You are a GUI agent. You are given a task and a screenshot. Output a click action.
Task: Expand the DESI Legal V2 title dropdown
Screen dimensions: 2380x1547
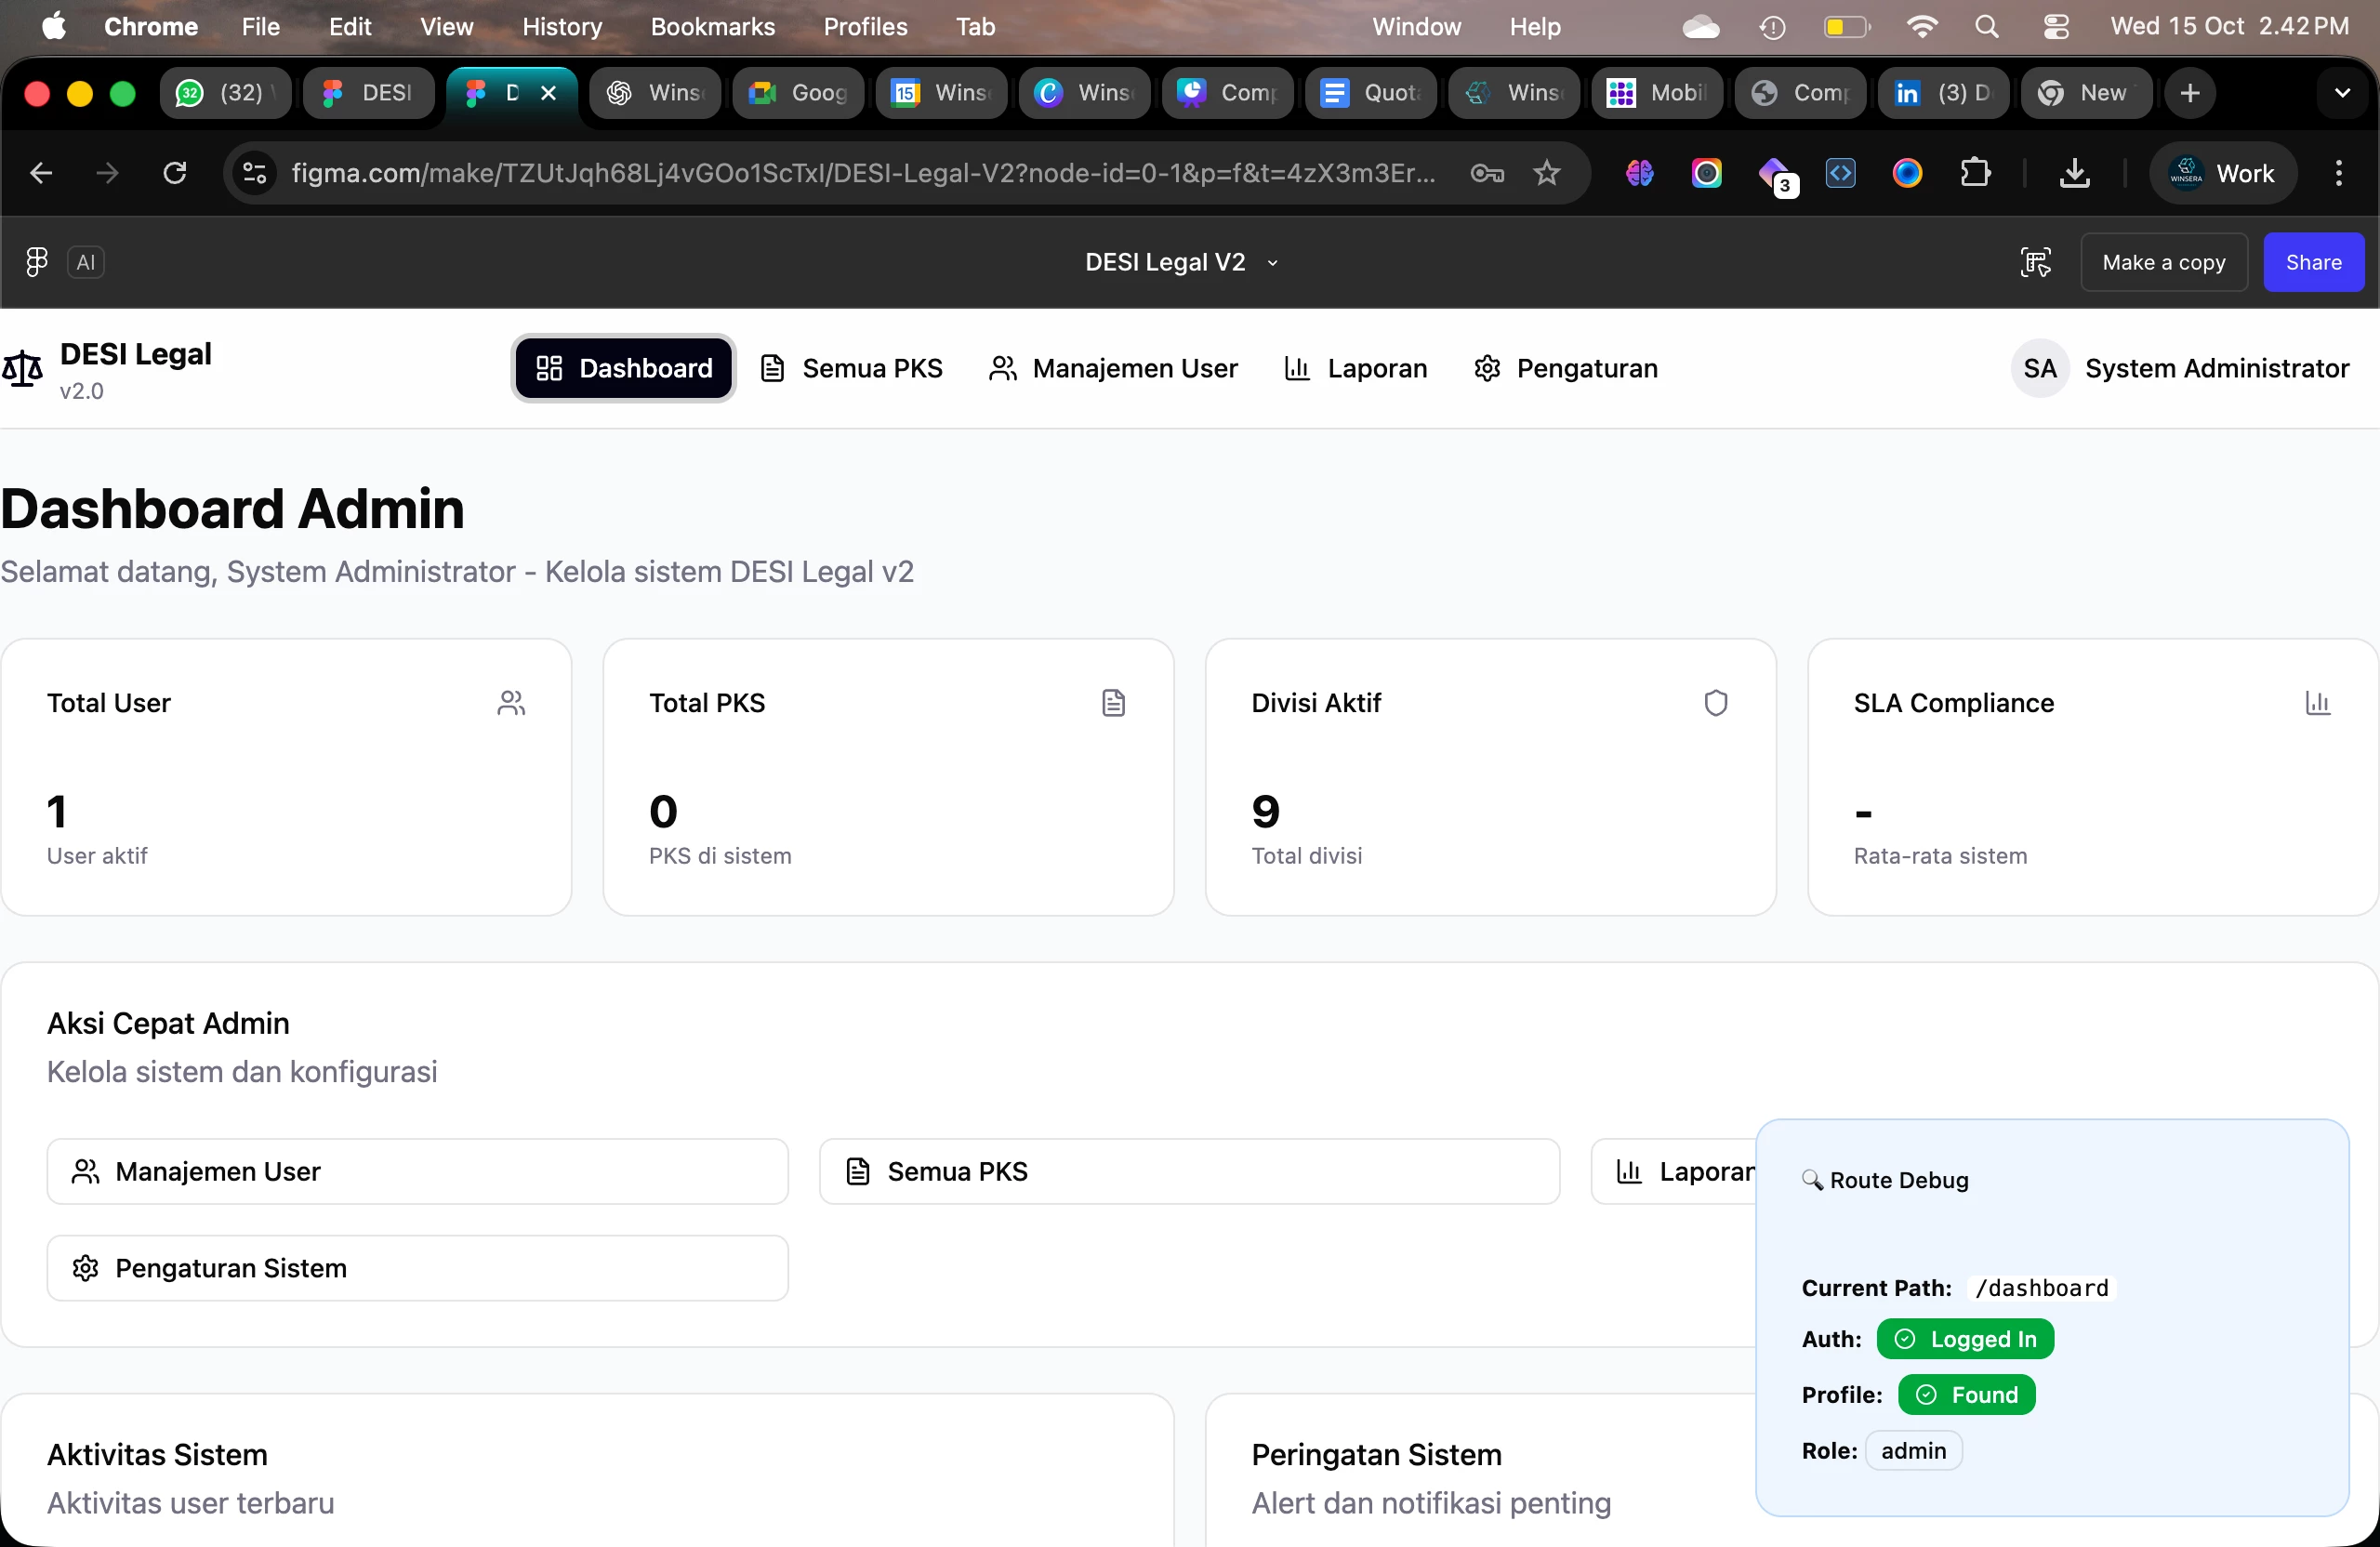tap(1272, 263)
